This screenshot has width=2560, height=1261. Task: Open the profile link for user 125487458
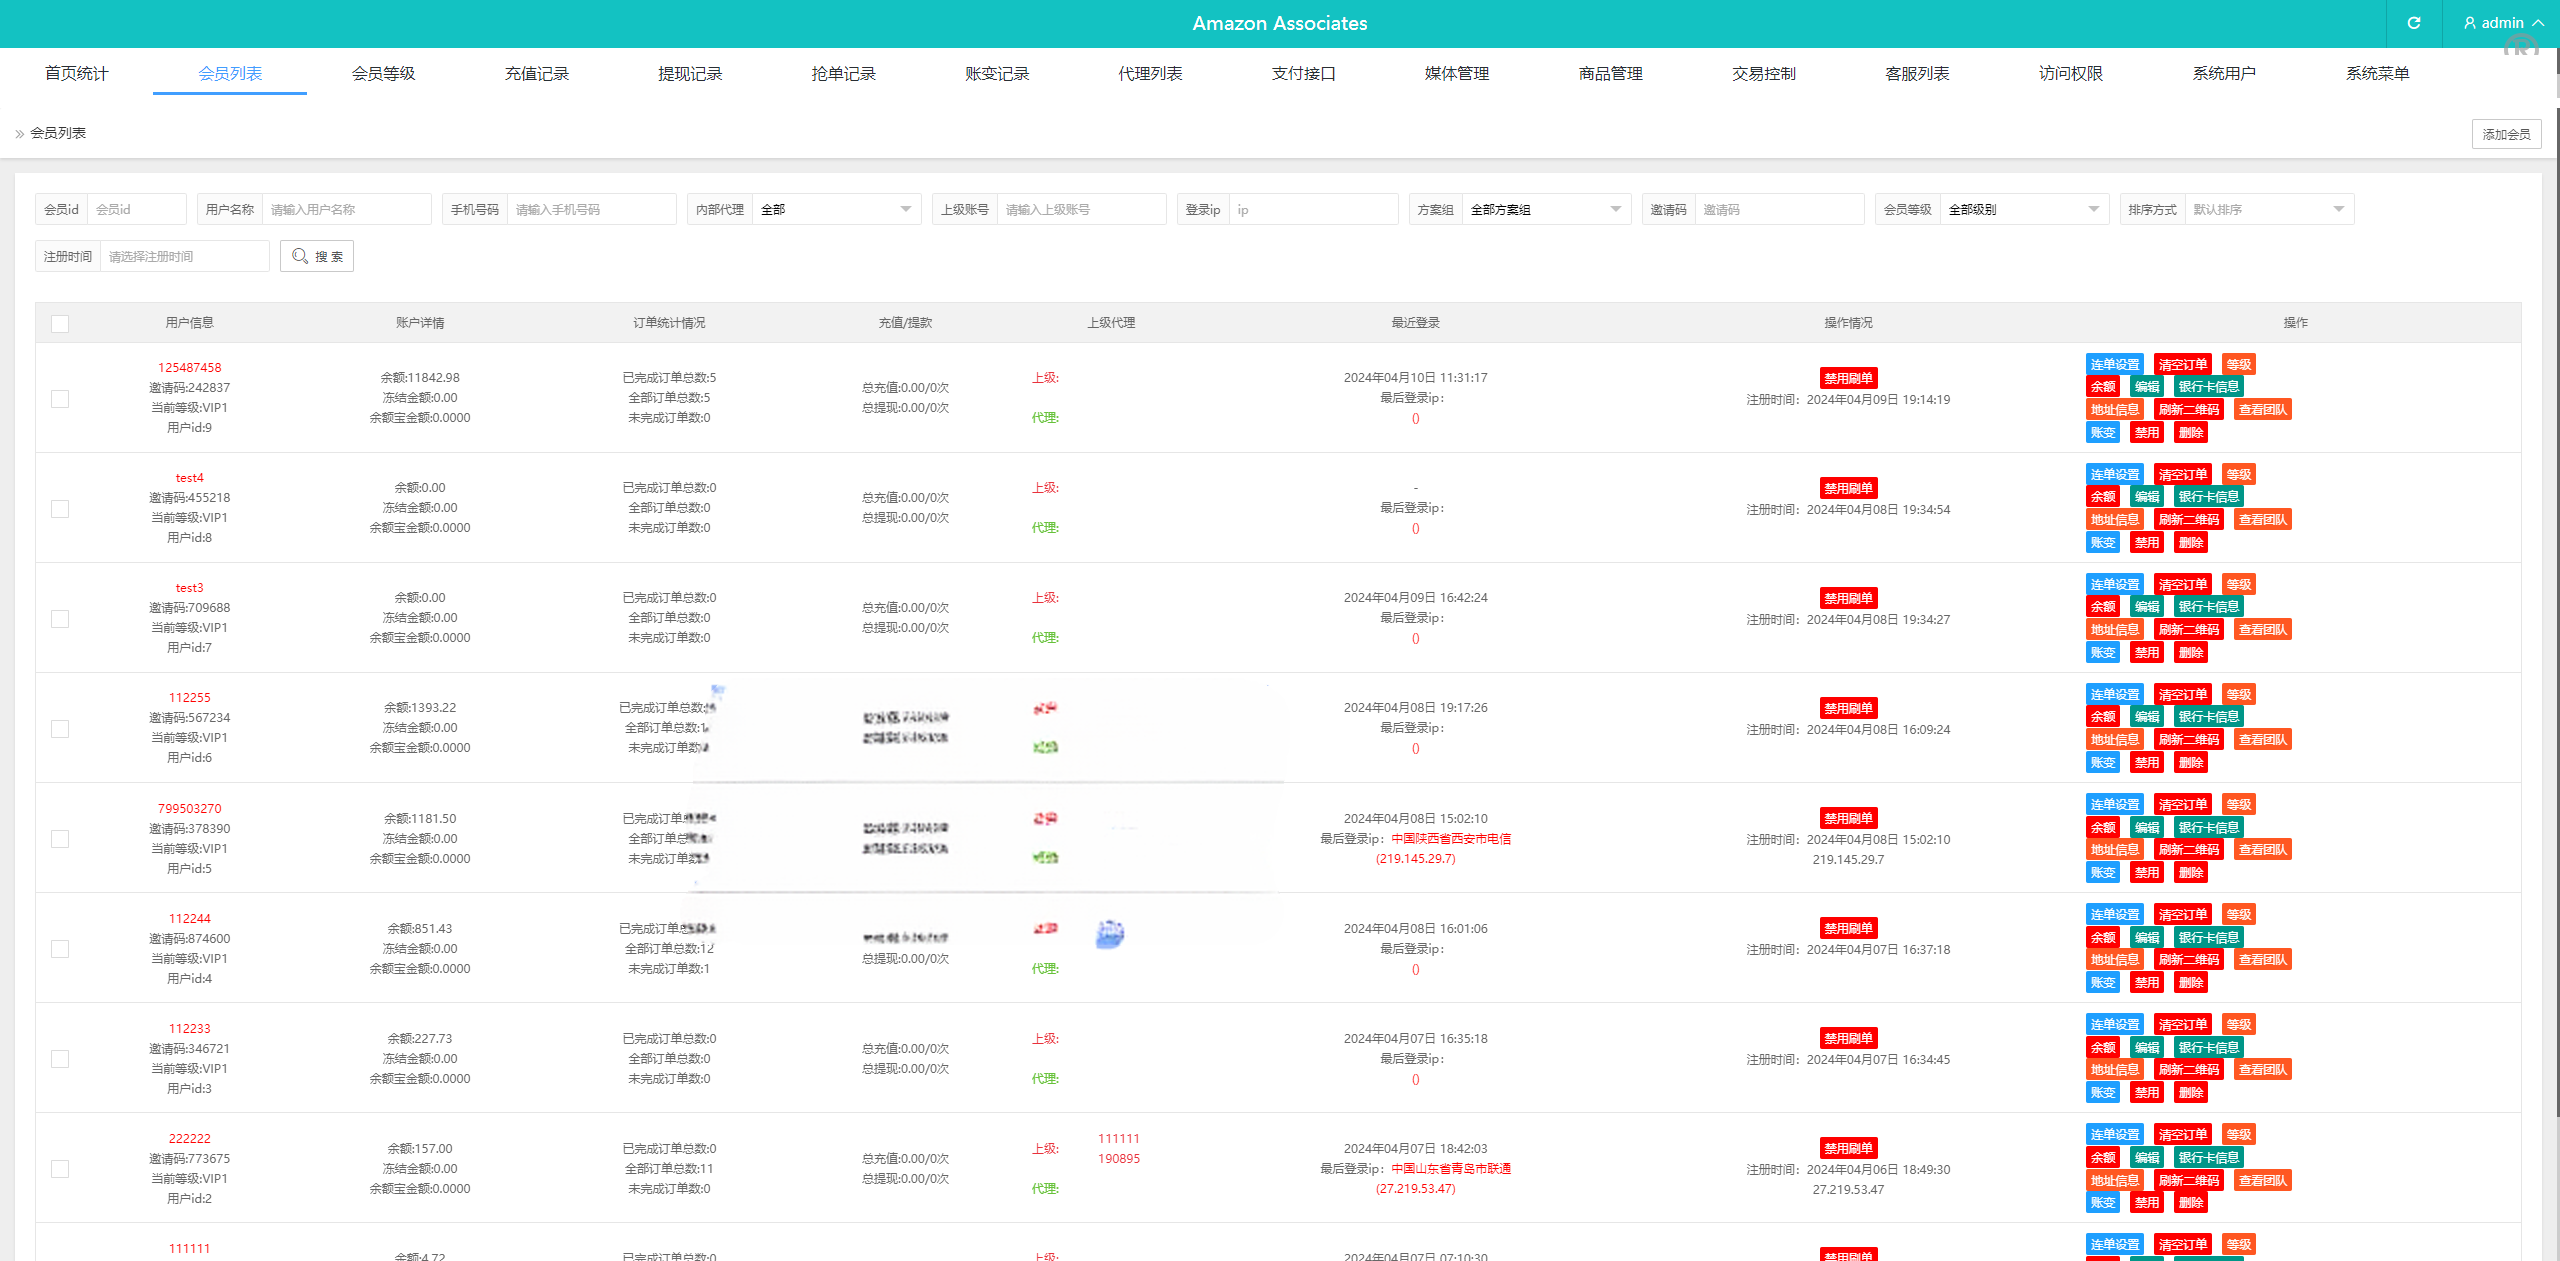pos(190,367)
